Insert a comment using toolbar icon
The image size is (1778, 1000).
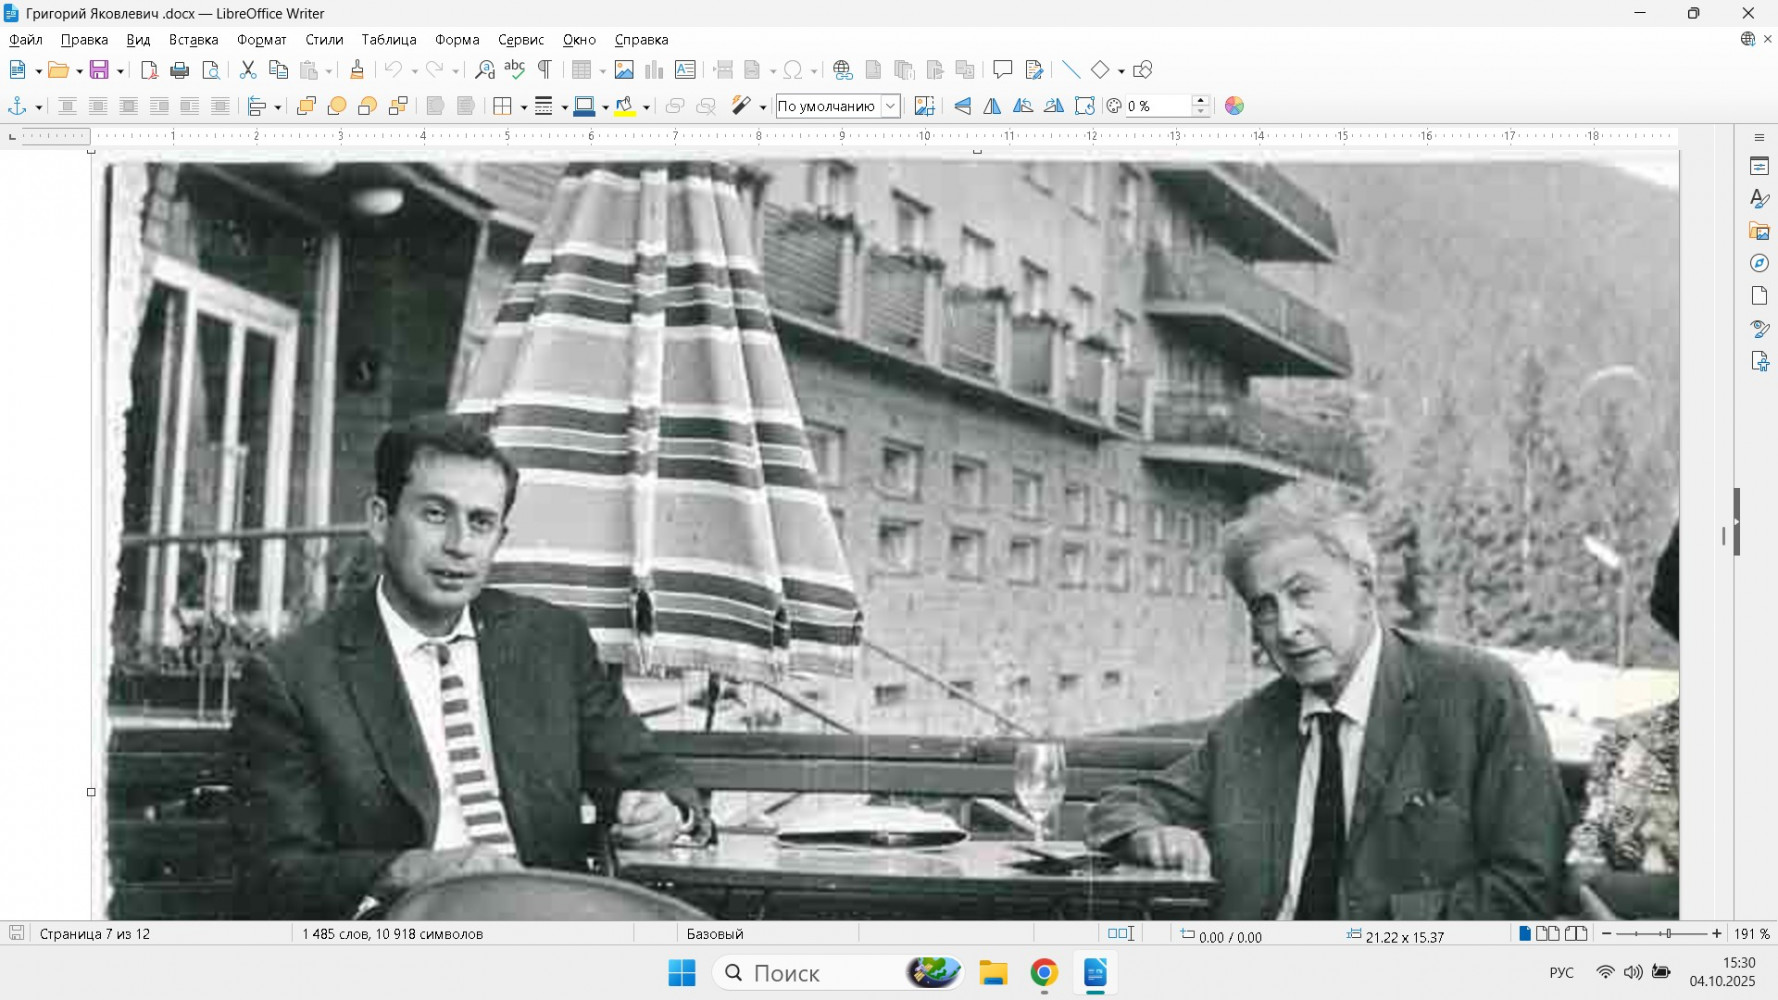pos(1002,70)
